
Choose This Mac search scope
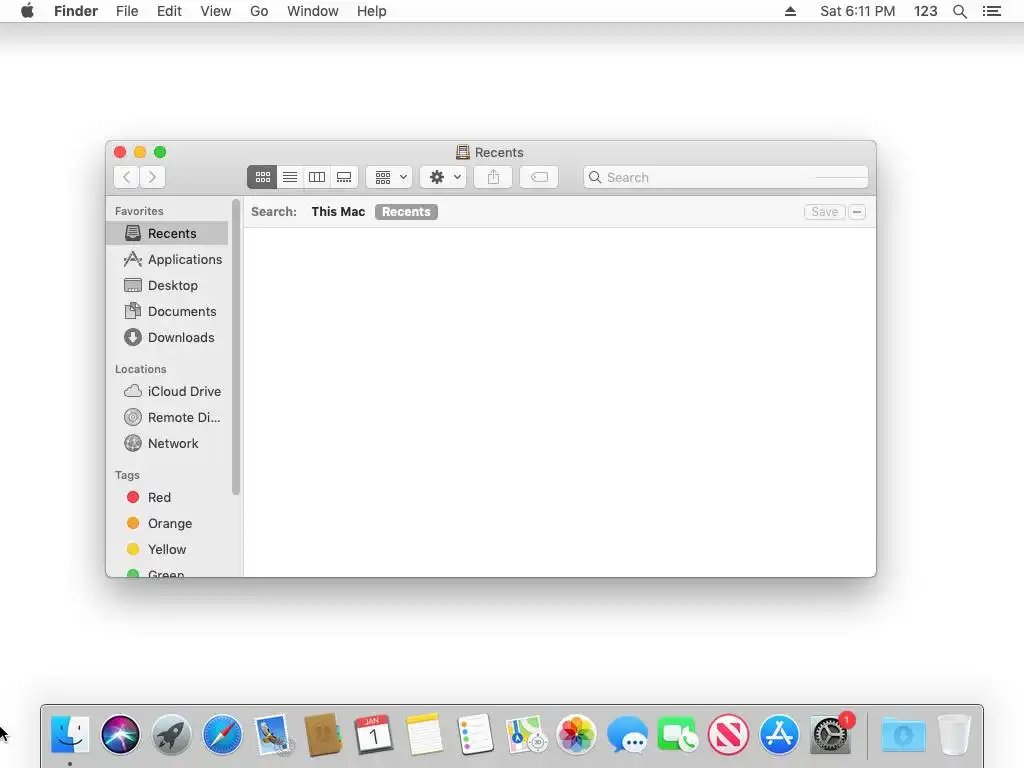click(x=338, y=212)
